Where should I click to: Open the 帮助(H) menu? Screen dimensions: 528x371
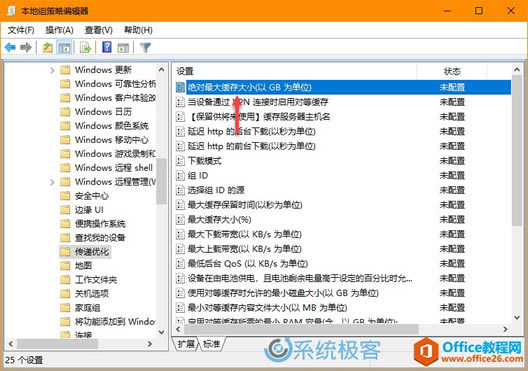(138, 30)
